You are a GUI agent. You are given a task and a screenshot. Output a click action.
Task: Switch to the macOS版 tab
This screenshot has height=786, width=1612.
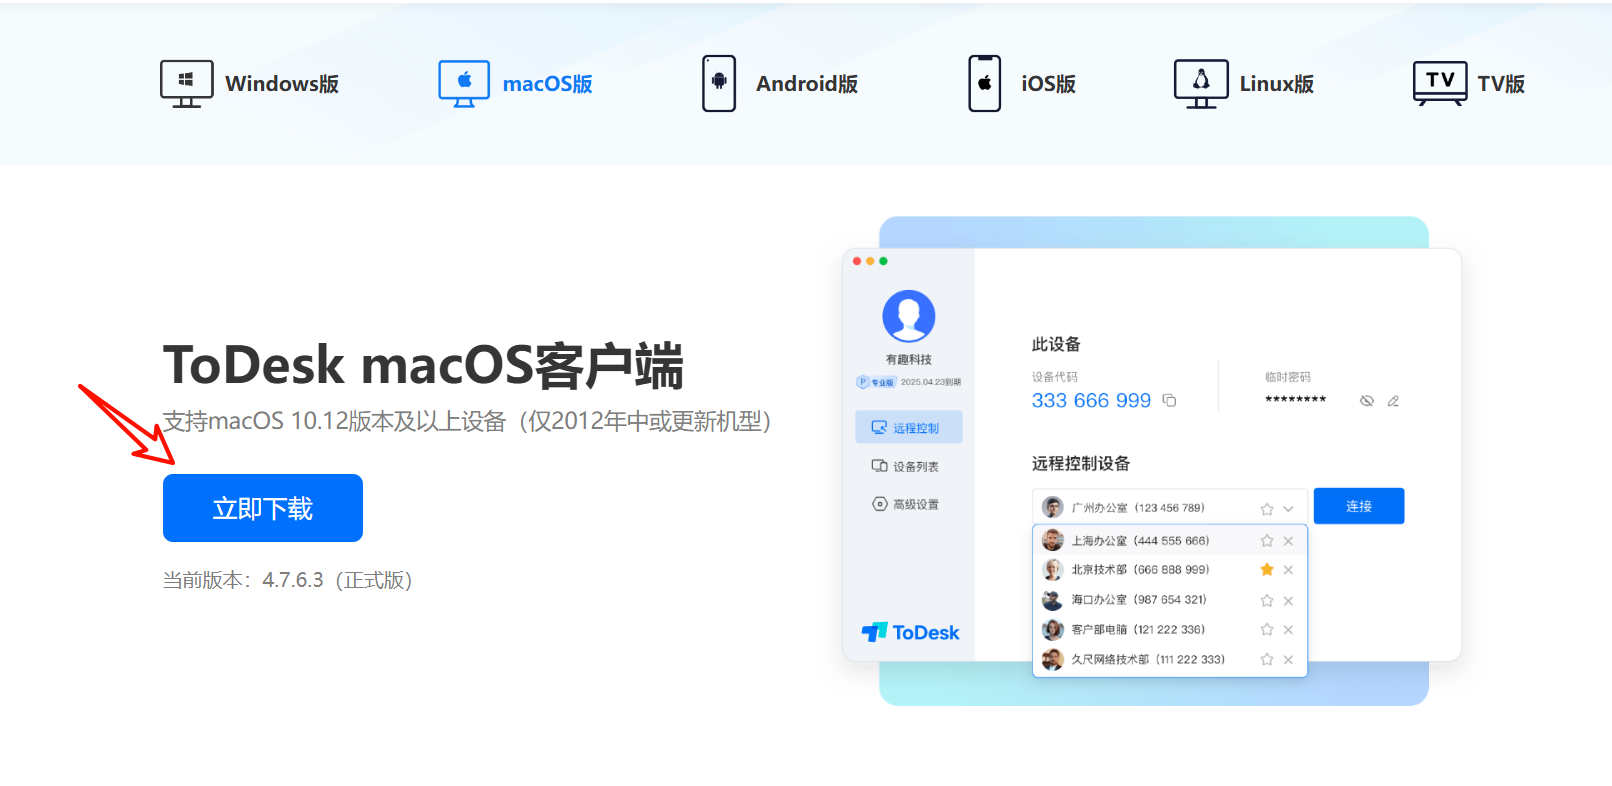click(516, 84)
